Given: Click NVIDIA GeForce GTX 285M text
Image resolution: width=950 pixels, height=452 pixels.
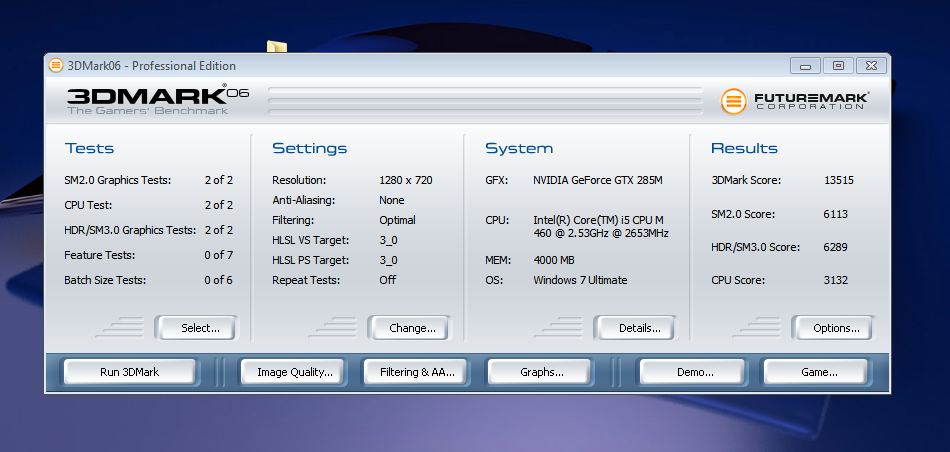Looking at the screenshot, I should (598, 180).
